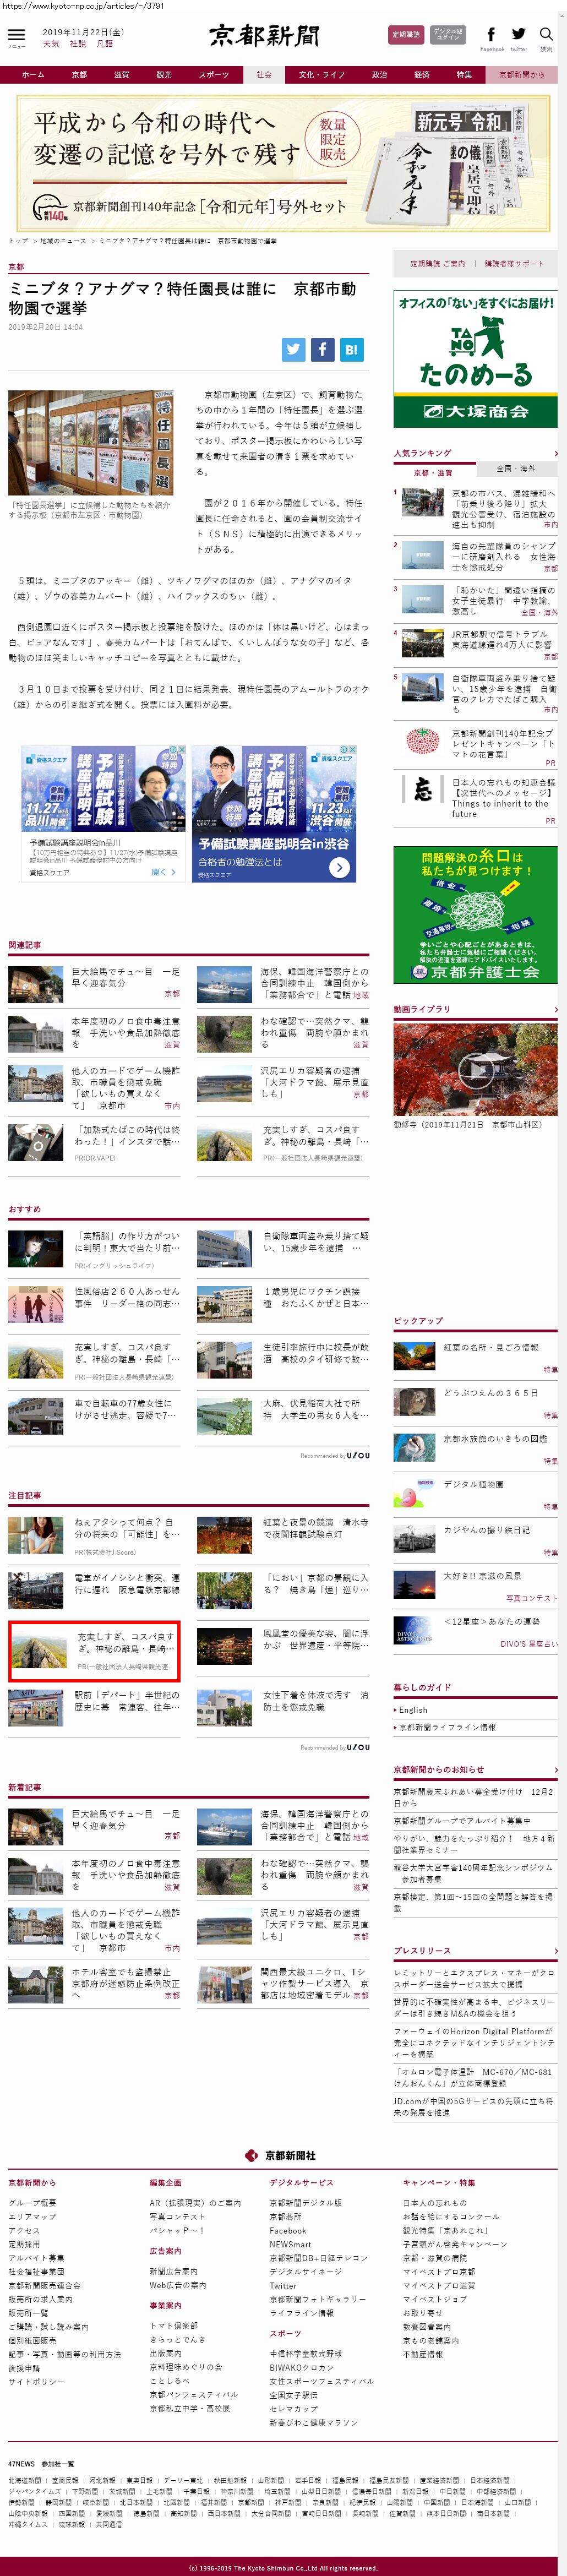Image resolution: width=567 pixels, height=2576 pixels.
Task: Share article with Facebook share button
Action: pyautogui.click(x=322, y=349)
